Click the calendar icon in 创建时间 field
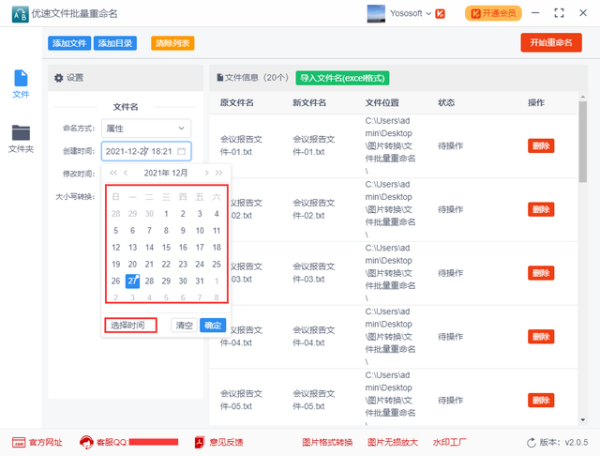The image size is (600, 456). click(181, 152)
